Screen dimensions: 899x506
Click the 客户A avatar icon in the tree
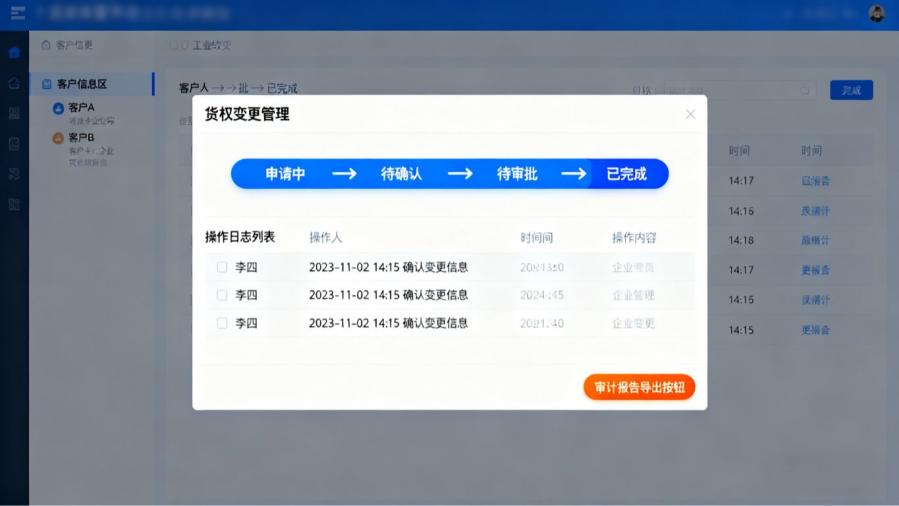(58, 108)
